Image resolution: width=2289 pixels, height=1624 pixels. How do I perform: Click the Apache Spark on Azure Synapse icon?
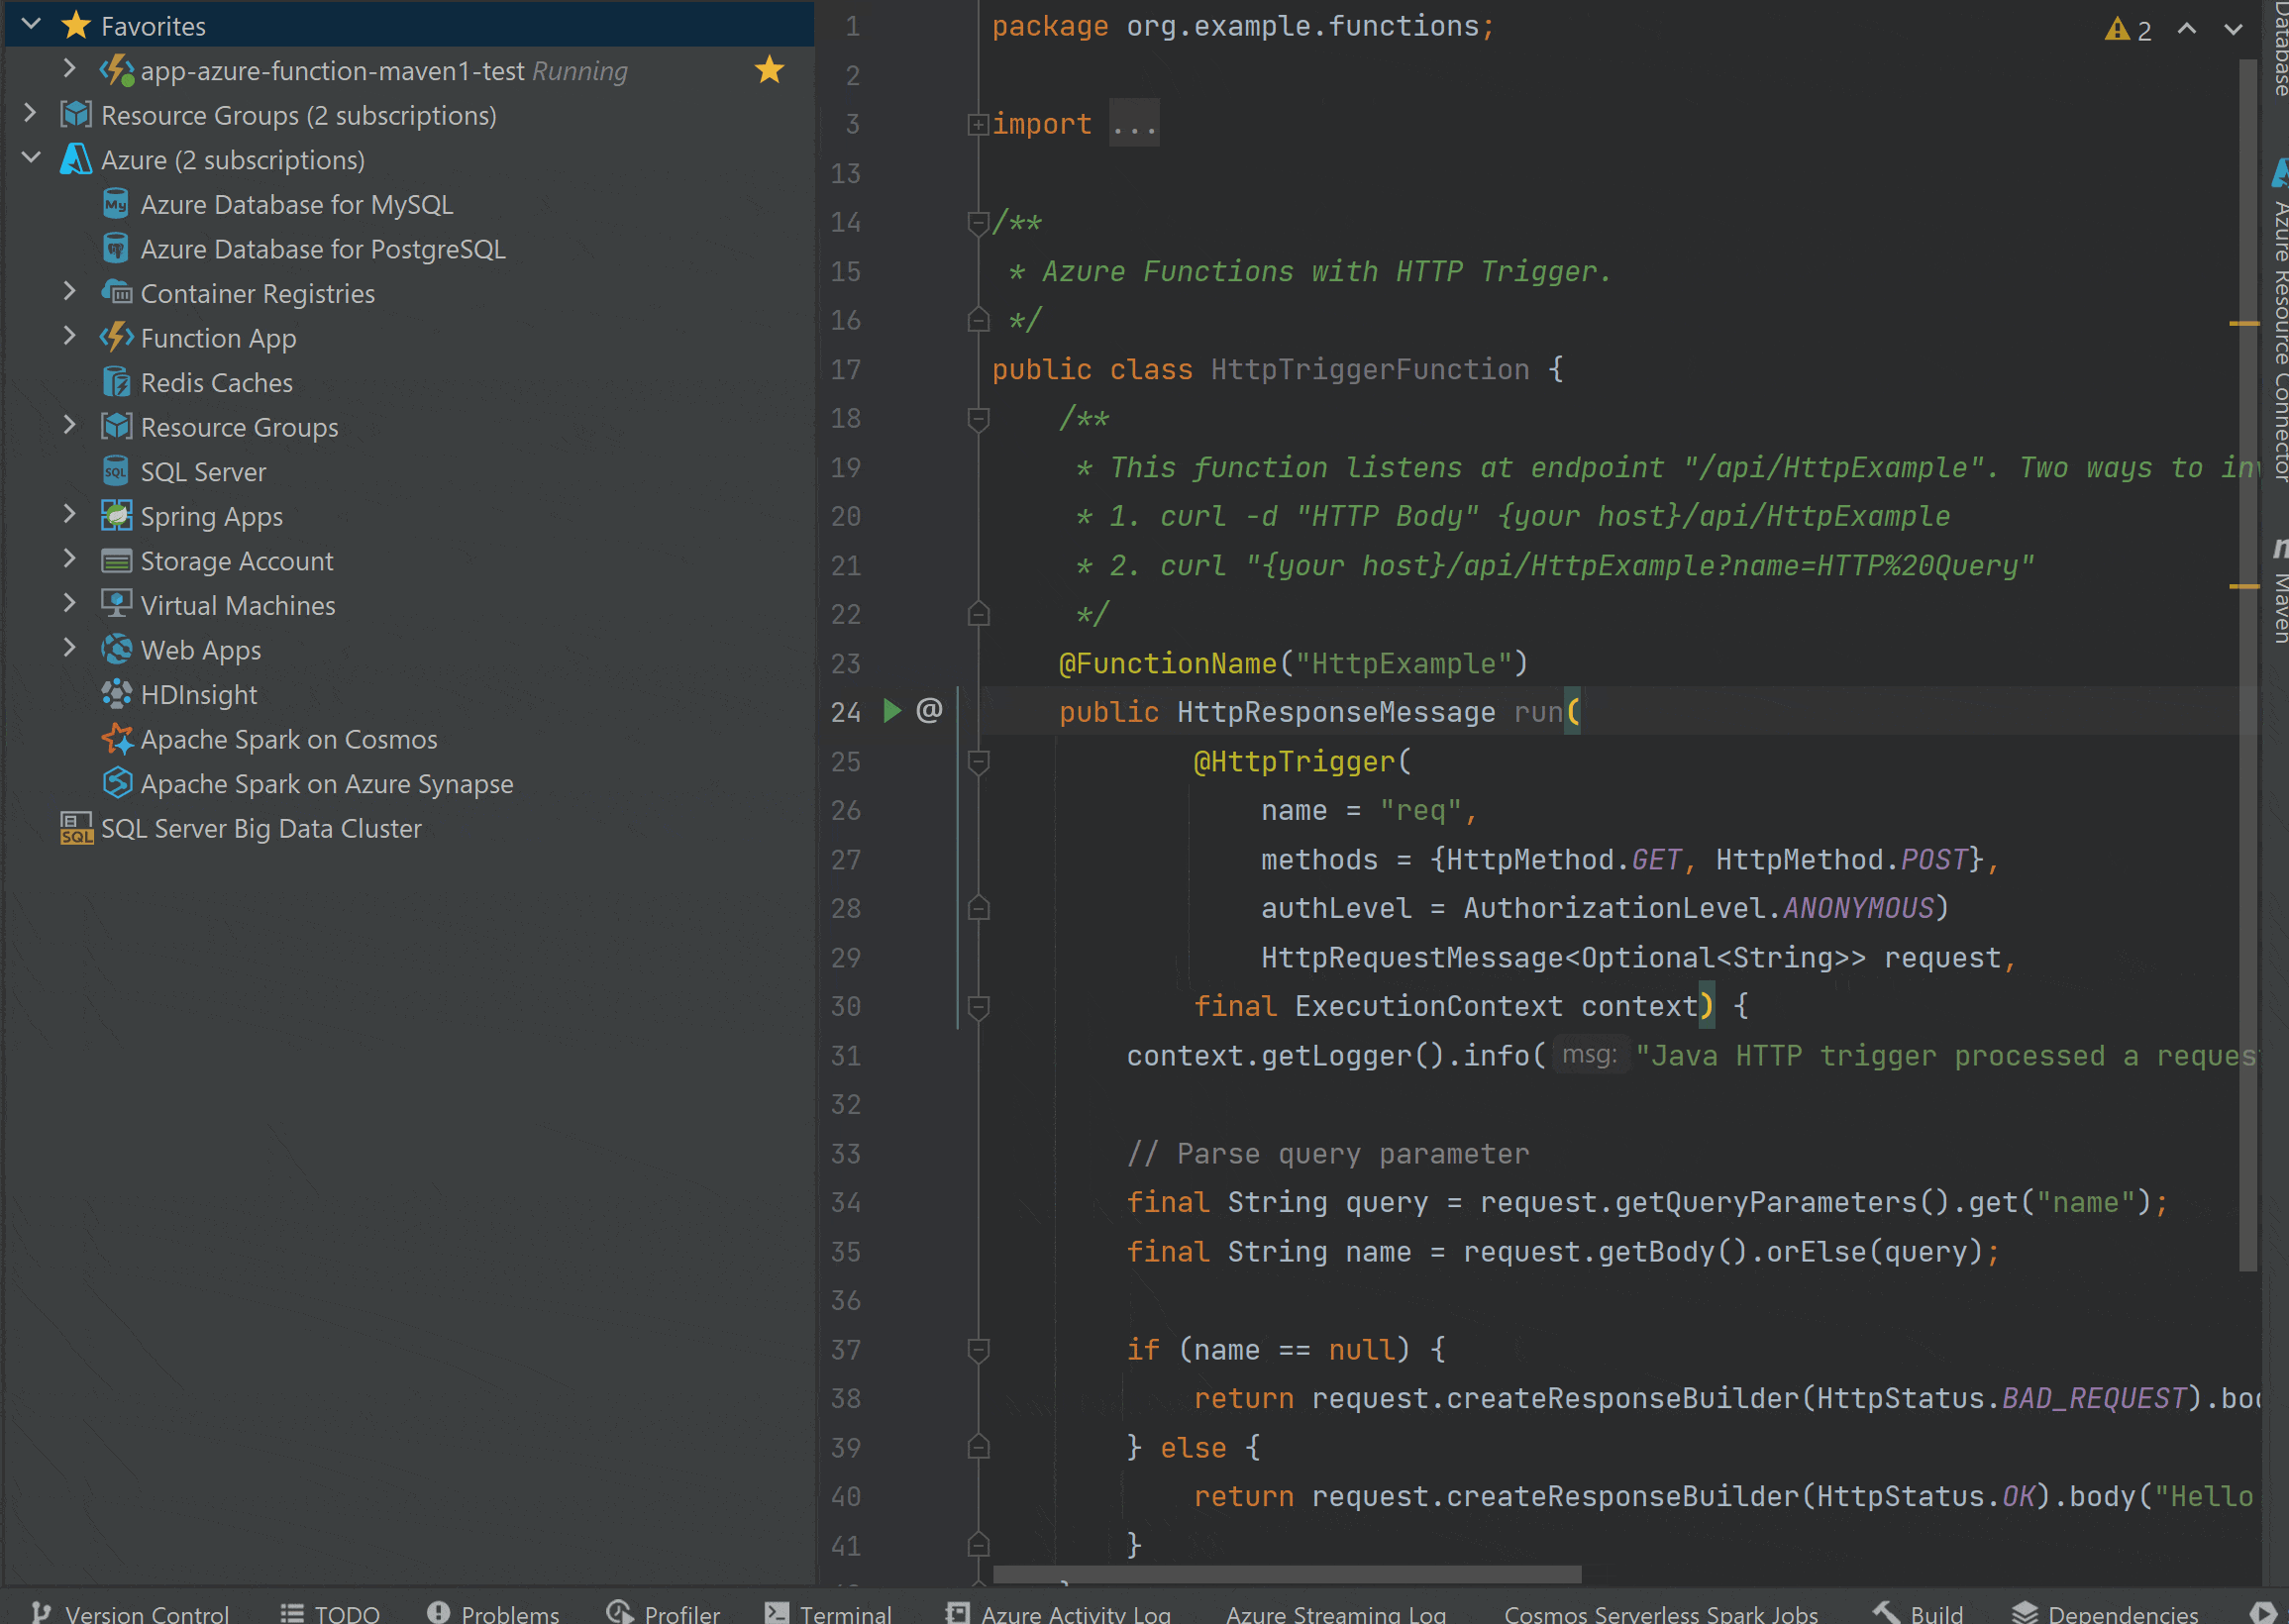tap(116, 782)
